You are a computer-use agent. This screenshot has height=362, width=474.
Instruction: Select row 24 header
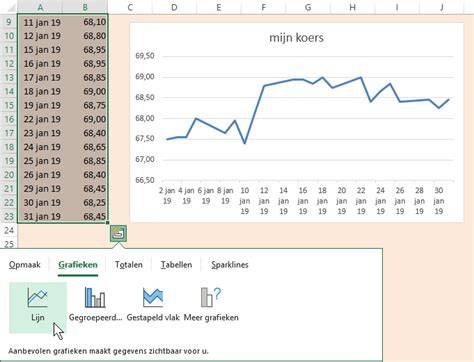coord(9,230)
